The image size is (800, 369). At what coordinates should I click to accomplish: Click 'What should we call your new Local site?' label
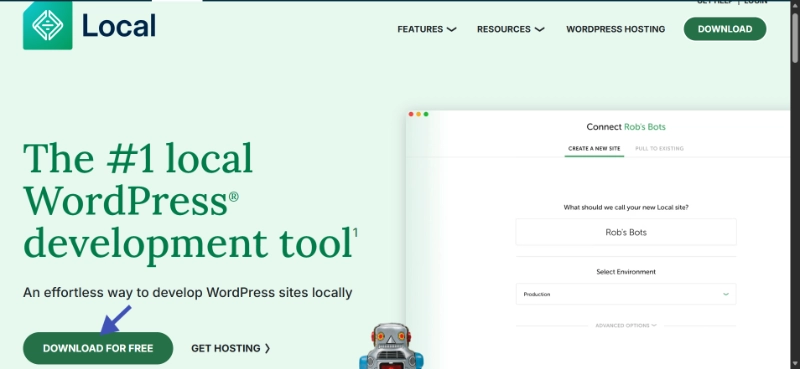click(x=626, y=207)
